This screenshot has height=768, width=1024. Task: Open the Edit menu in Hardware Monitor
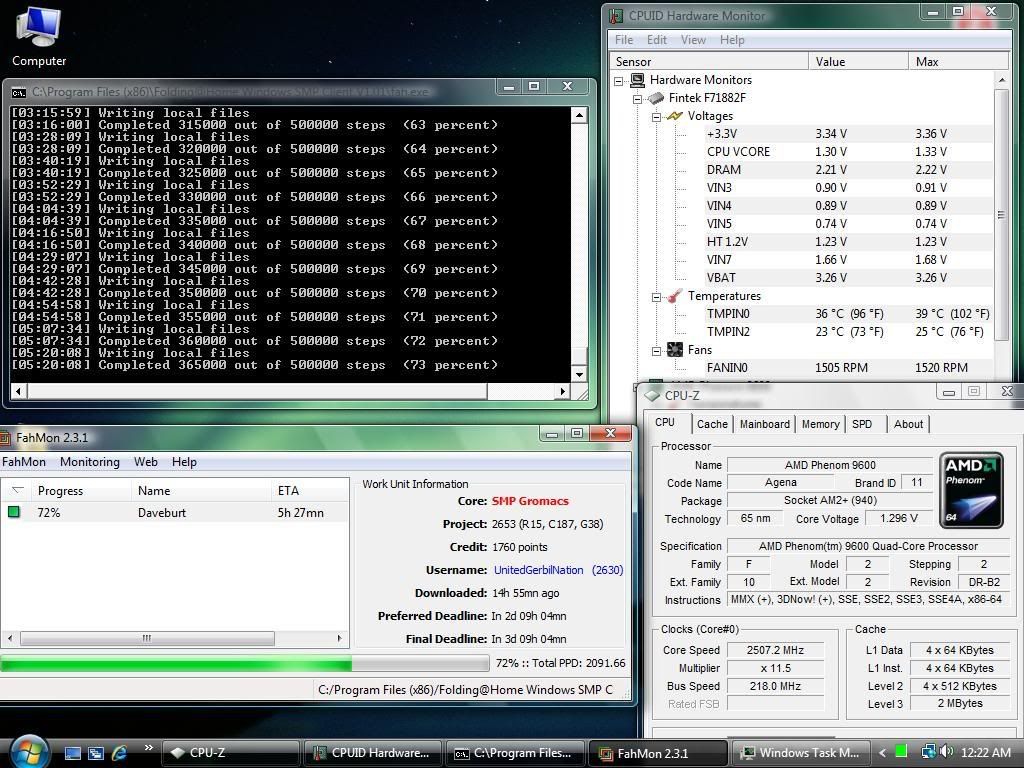[656, 40]
